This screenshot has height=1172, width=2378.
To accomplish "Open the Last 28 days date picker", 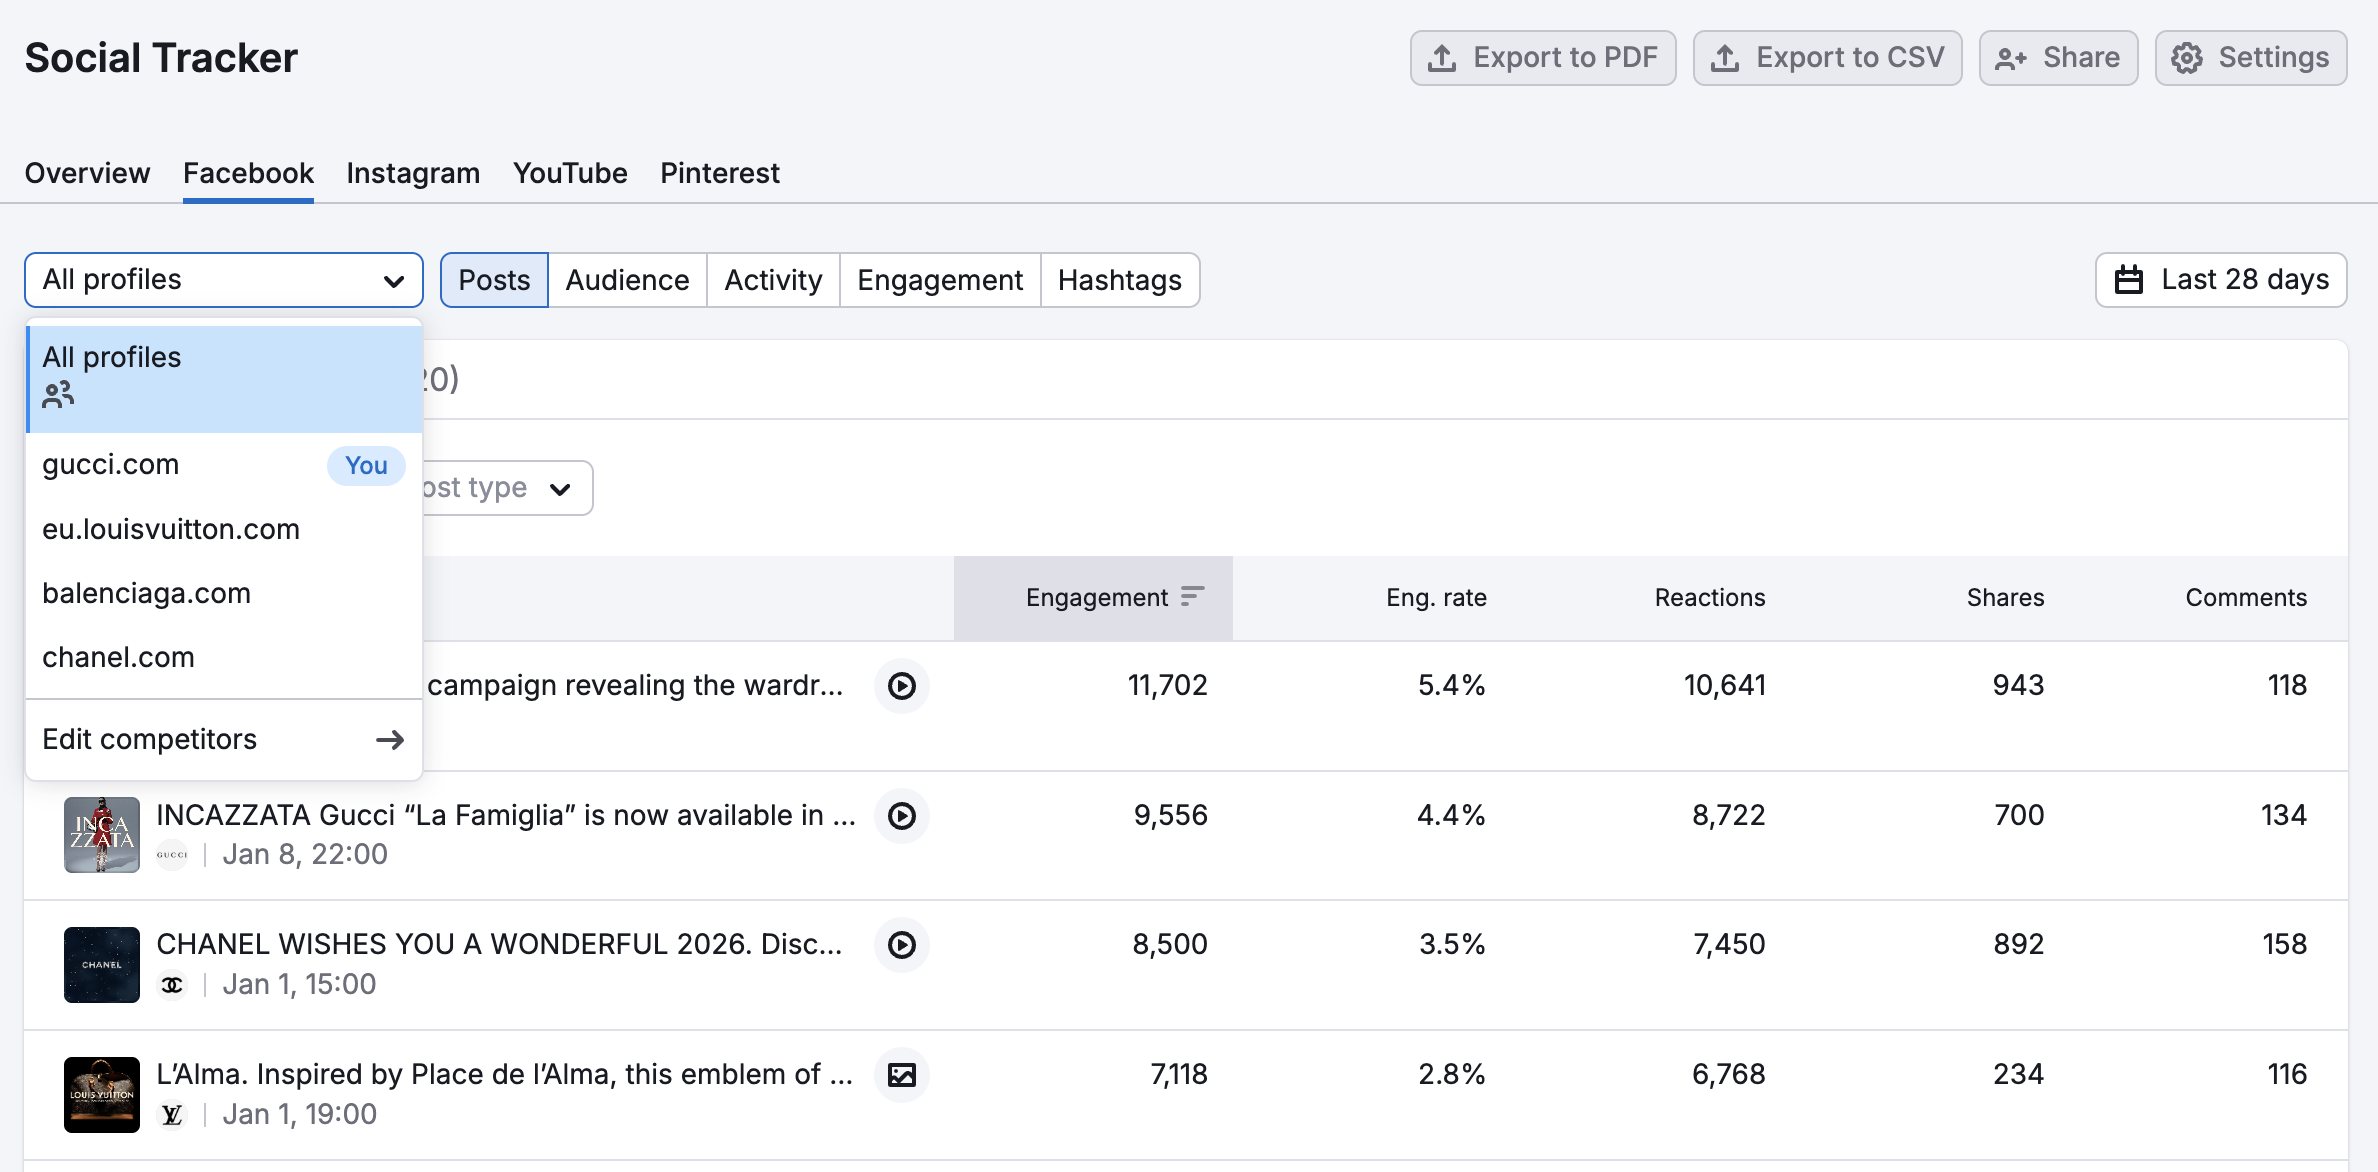I will tap(2221, 280).
